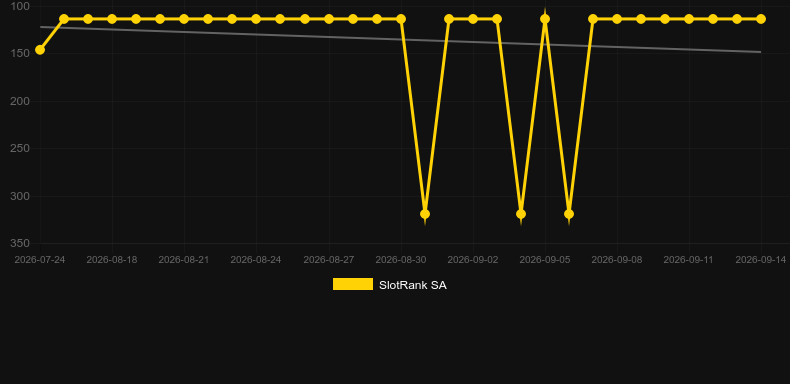Image resolution: width=790 pixels, height=384 pixels.
Task: Toggle the SlotRank SA legend entry
Action: point(389,285)
